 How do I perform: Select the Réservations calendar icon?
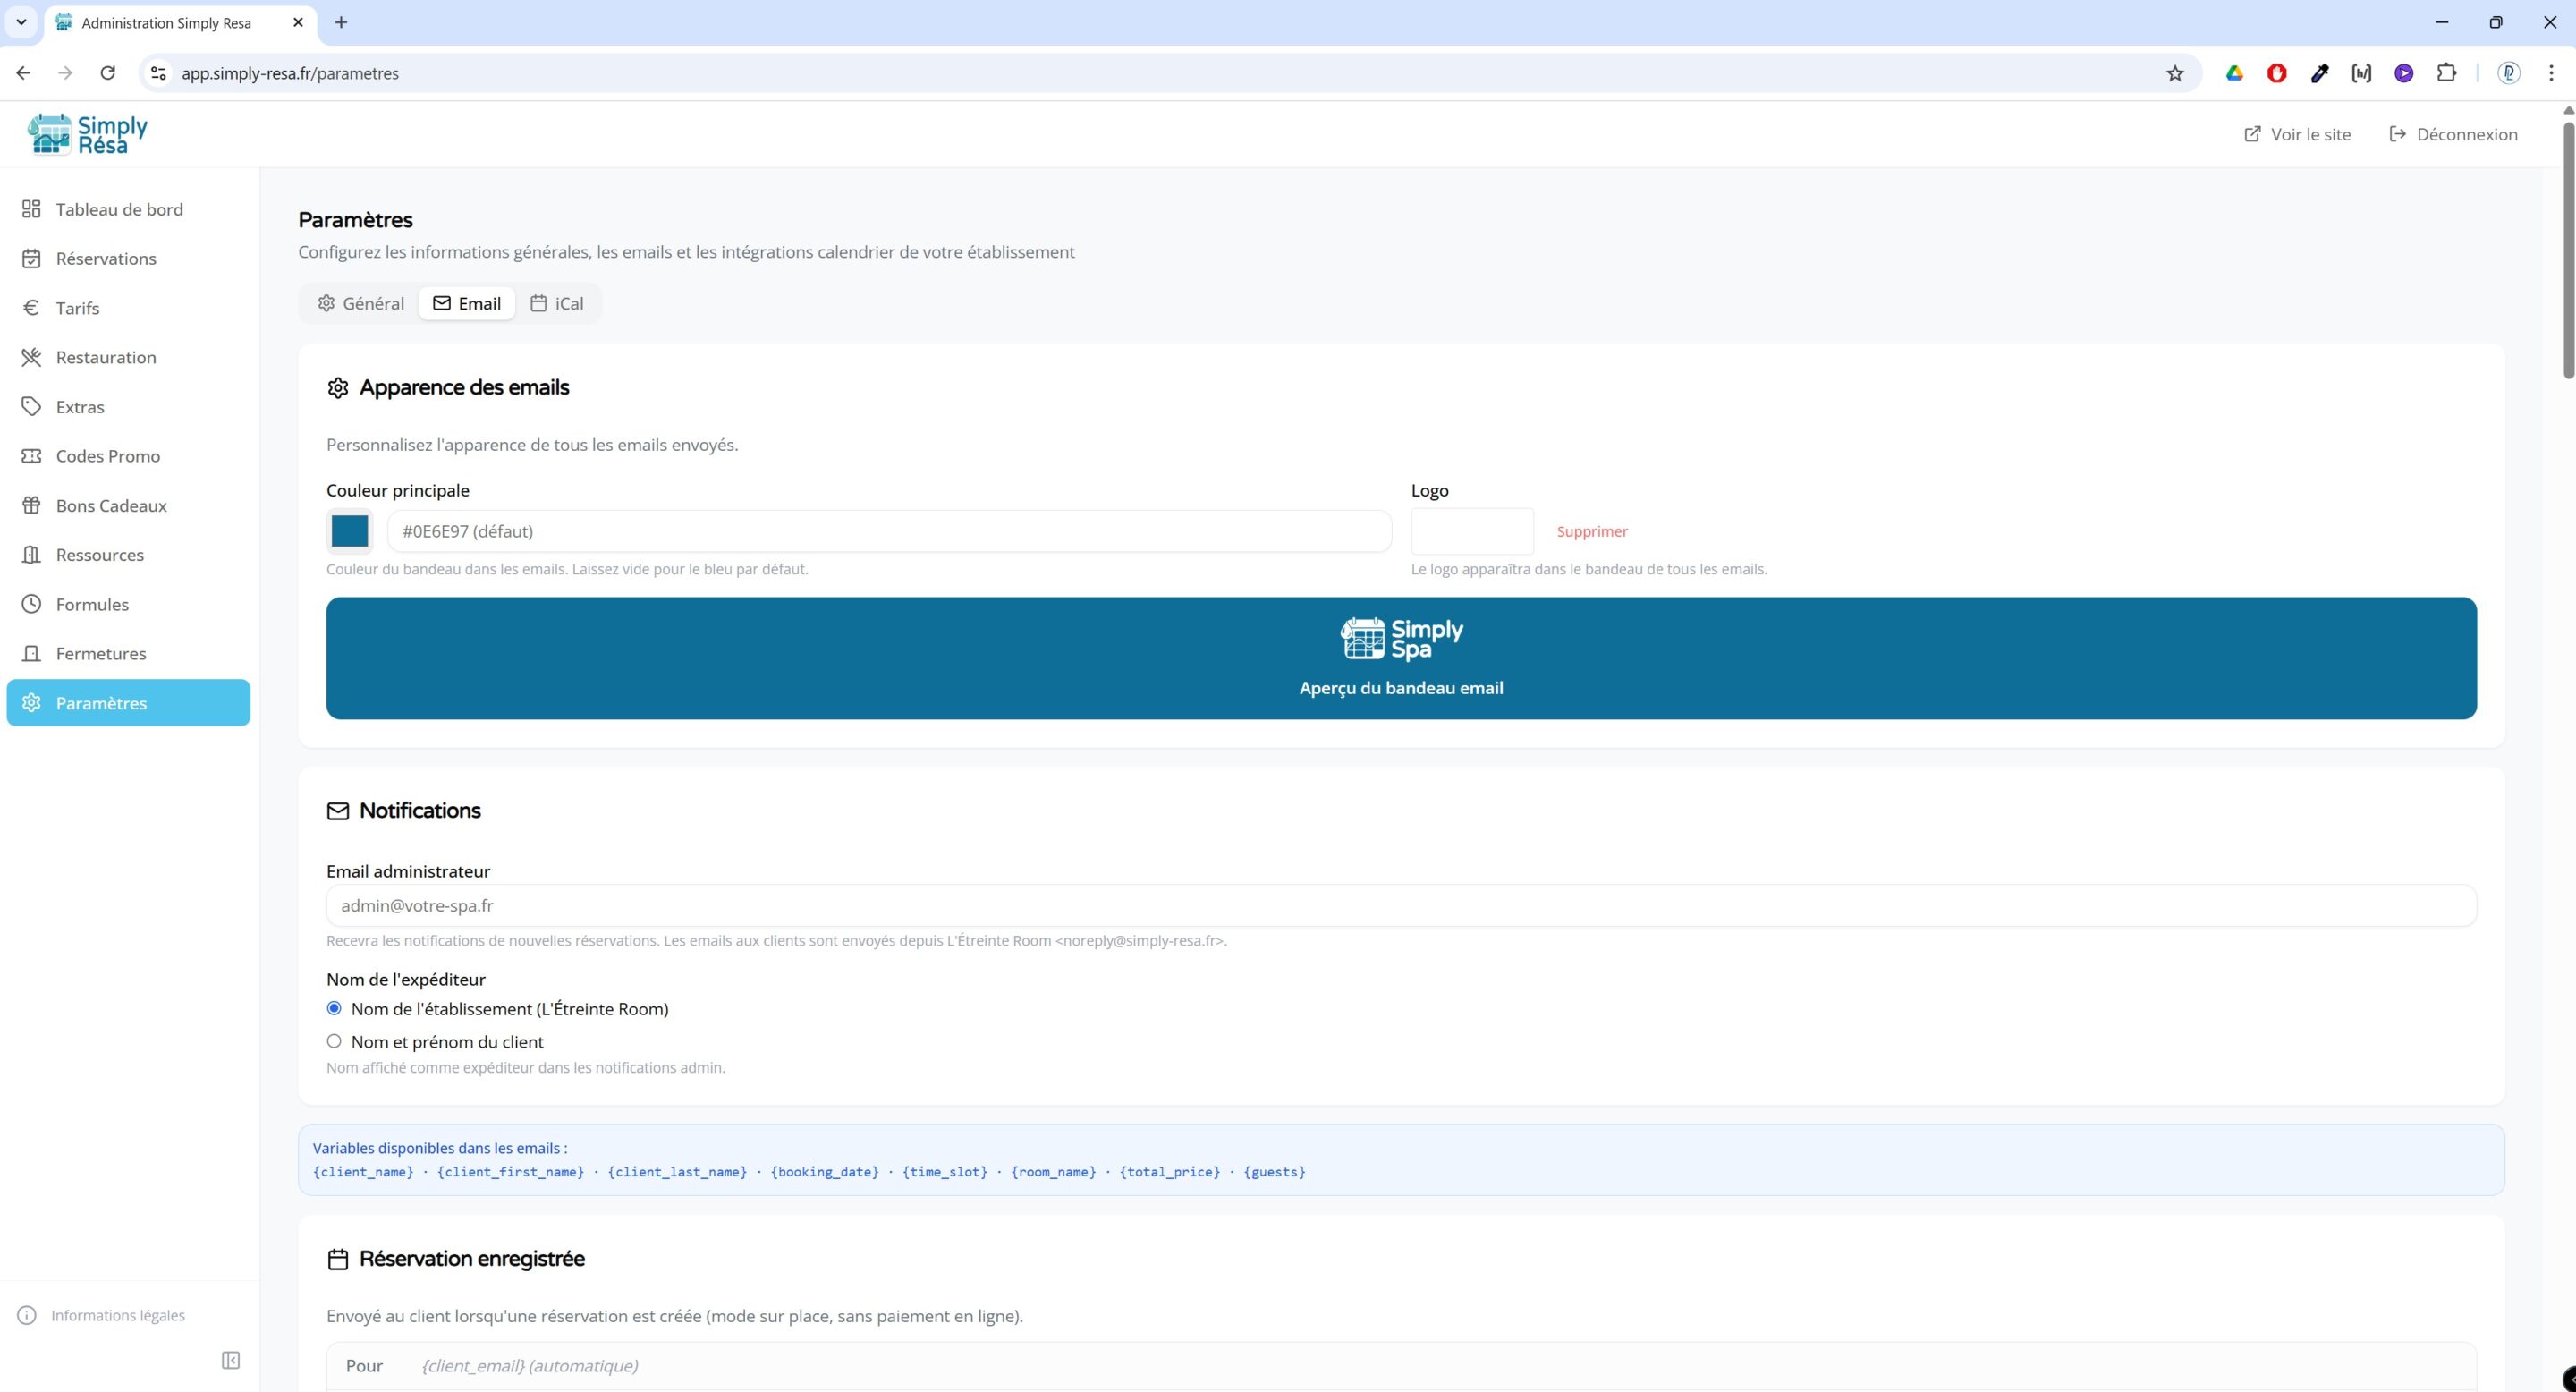tap(31, 258)
